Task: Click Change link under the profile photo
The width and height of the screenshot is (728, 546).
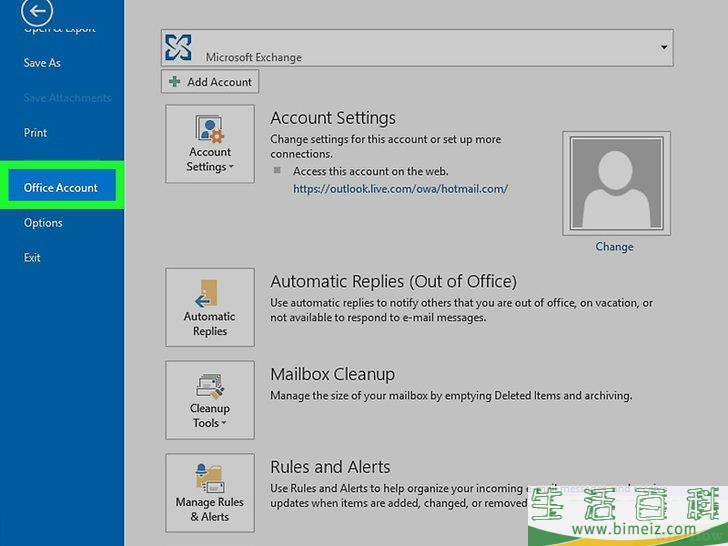Action: [614, 247]
